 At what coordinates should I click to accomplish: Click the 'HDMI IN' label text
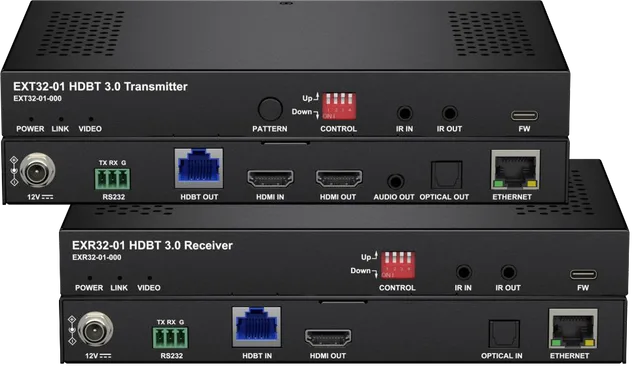(270, 197)
